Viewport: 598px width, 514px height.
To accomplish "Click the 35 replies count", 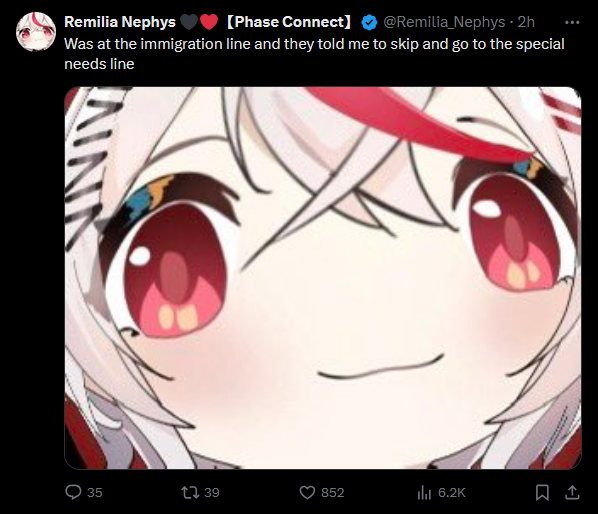I will (95, 492).
